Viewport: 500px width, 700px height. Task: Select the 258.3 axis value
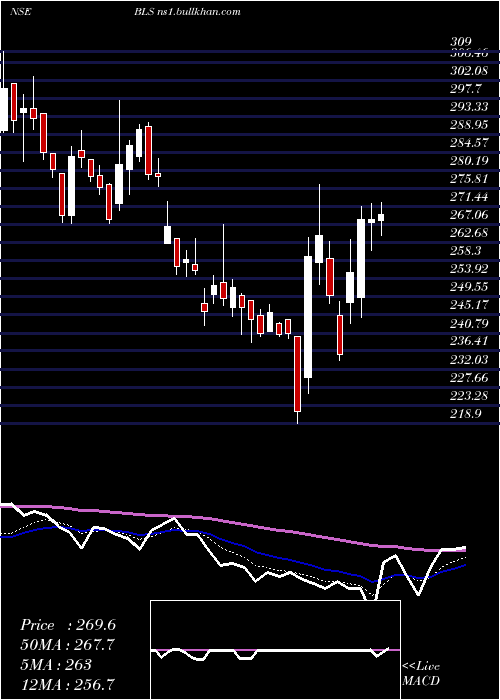tap(466, 251)
